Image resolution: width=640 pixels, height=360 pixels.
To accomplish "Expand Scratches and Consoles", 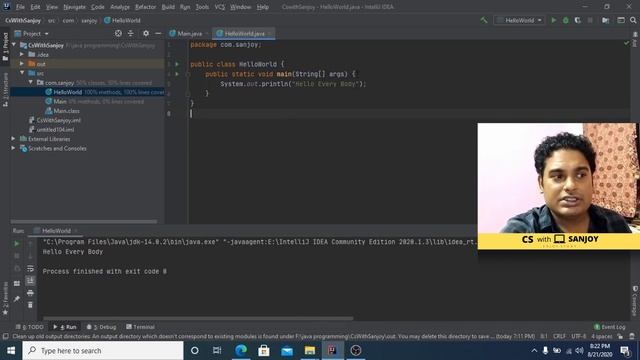I will click(13, 148).
